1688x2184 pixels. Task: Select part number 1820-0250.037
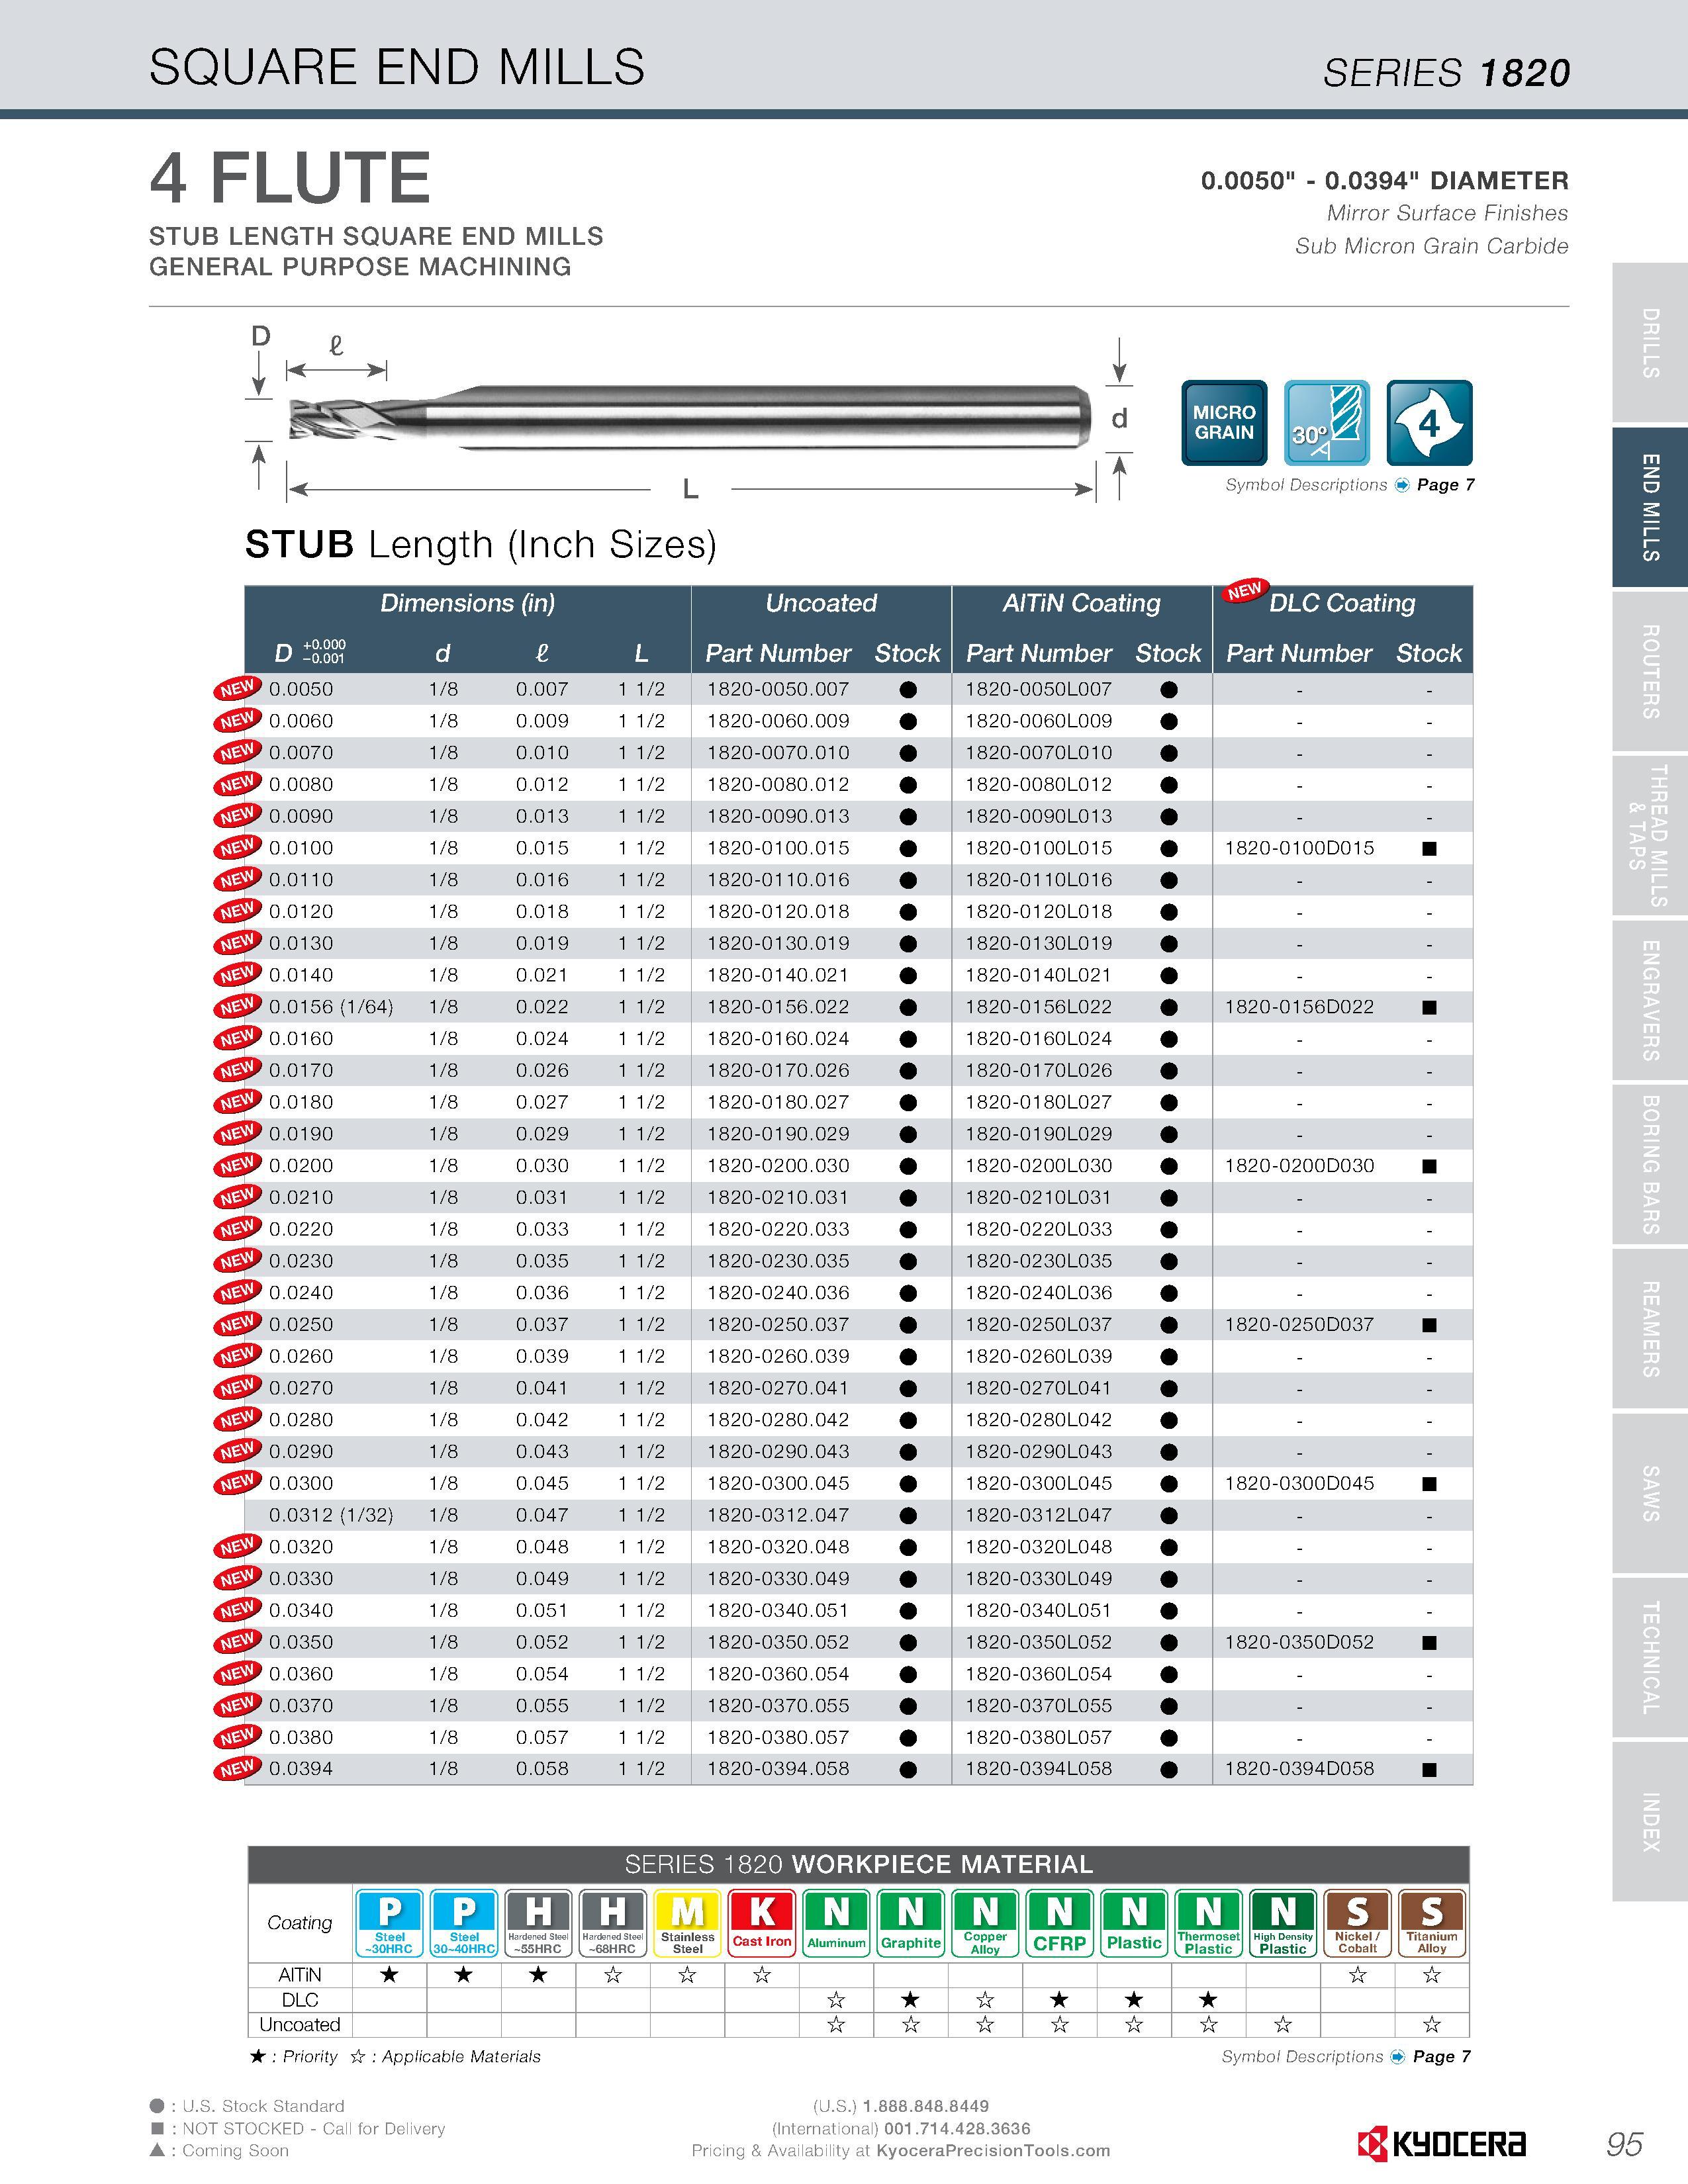click(778, 1324)
